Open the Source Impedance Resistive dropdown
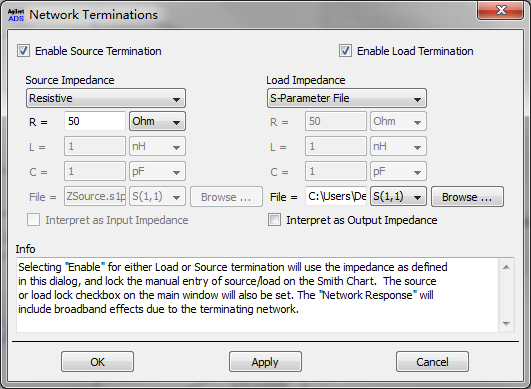Screen dimensions: 531x389 coord(106,99)
